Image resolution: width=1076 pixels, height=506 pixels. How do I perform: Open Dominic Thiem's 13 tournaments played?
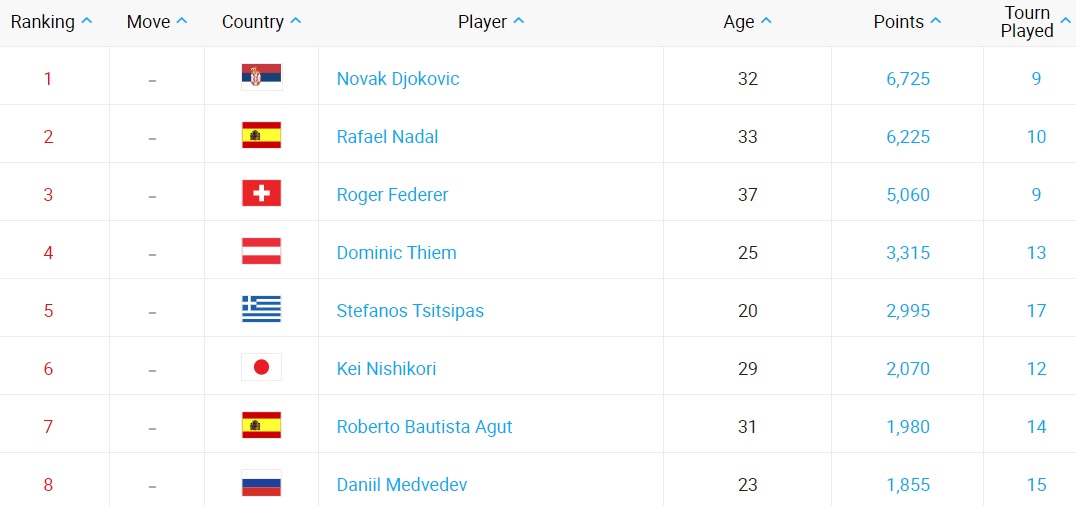[1036, 252]
